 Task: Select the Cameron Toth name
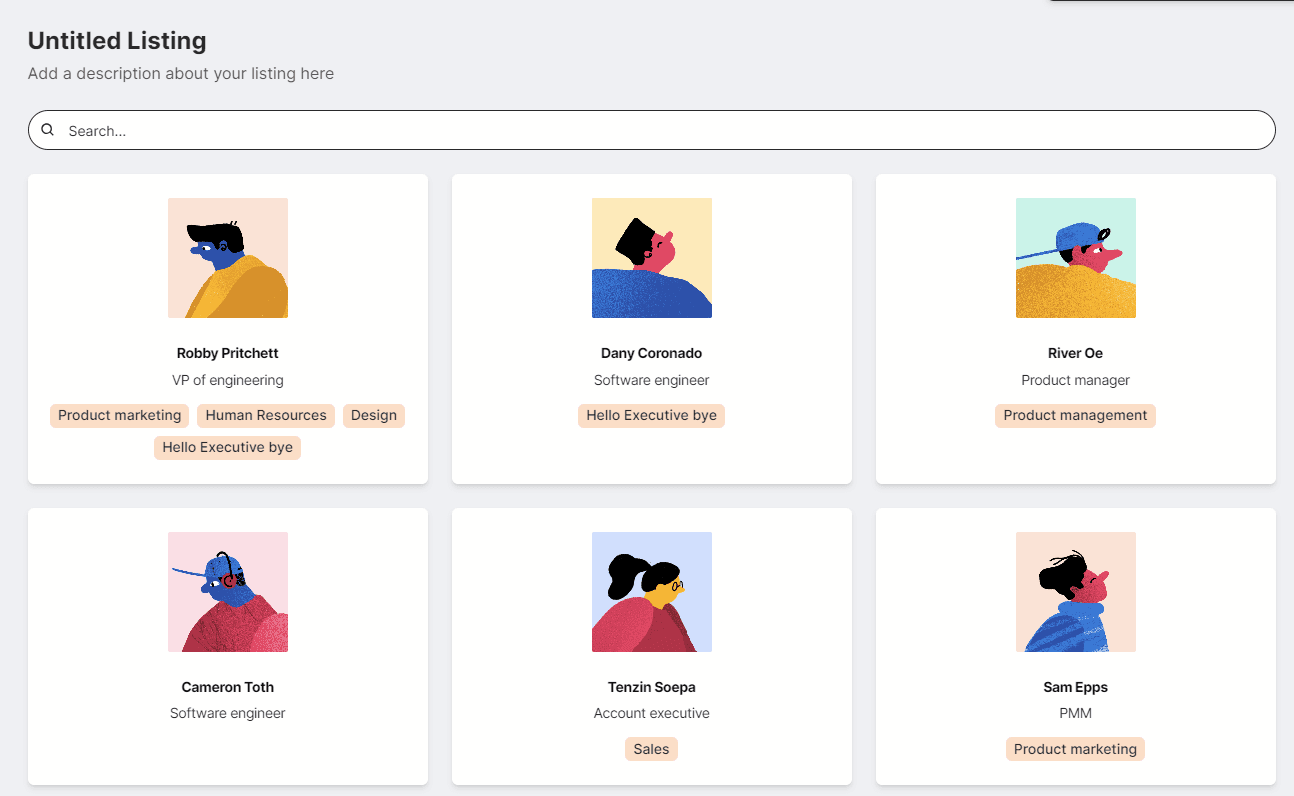coord(228,687)
